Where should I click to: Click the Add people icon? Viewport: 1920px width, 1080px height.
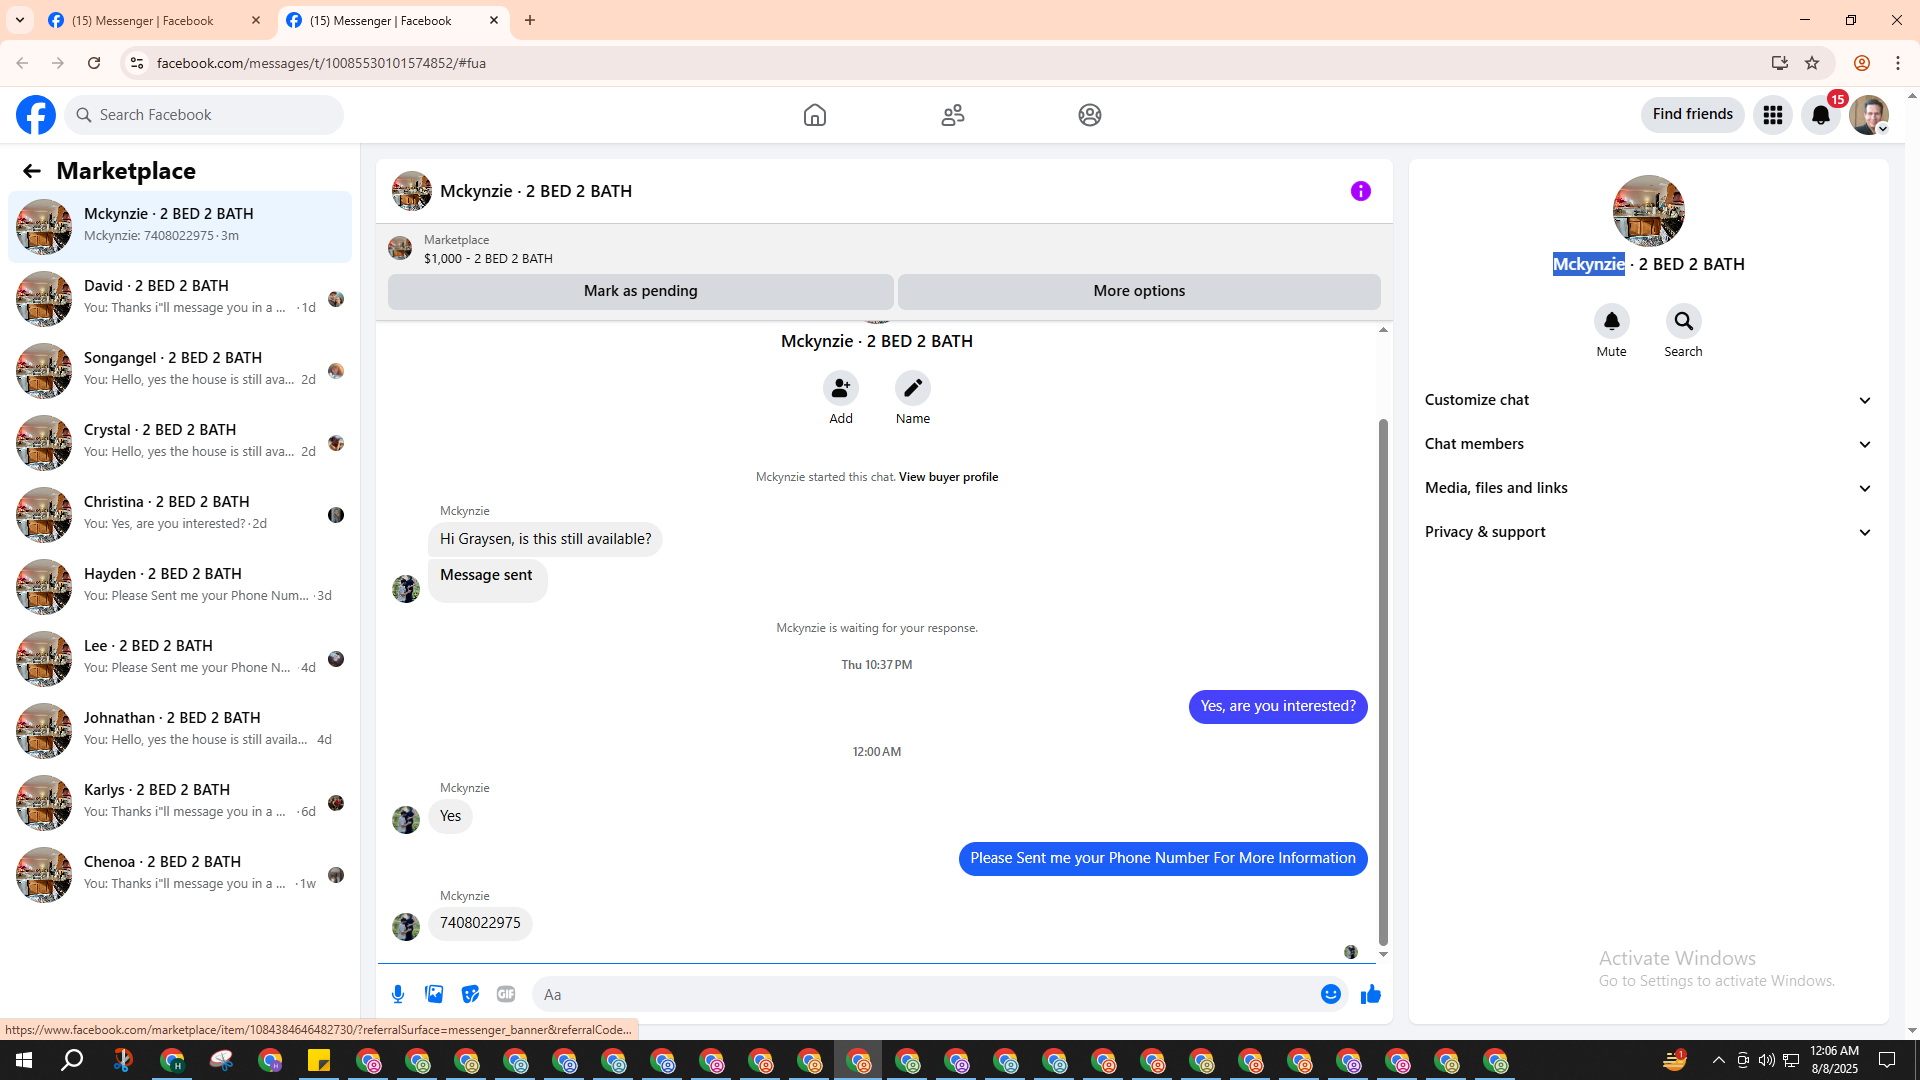(840, 388)
